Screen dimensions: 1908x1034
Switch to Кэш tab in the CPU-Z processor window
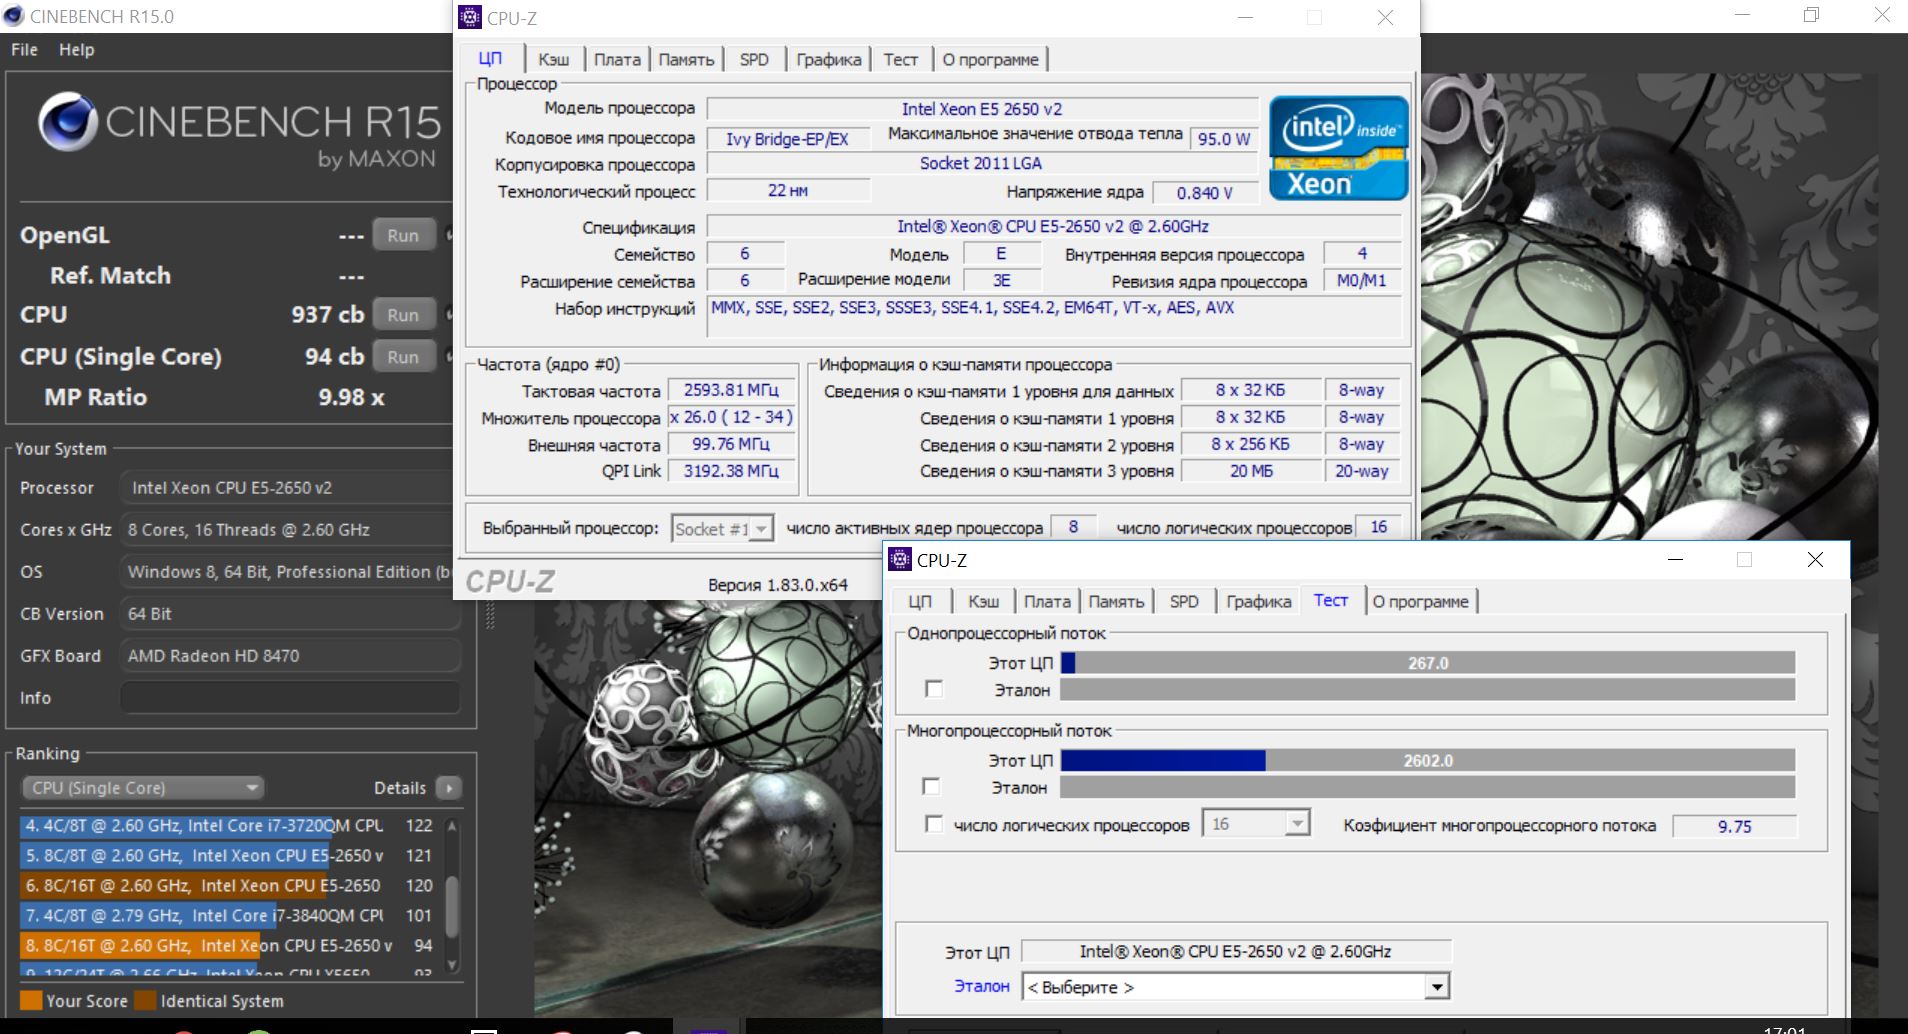(x=553, y=60)
